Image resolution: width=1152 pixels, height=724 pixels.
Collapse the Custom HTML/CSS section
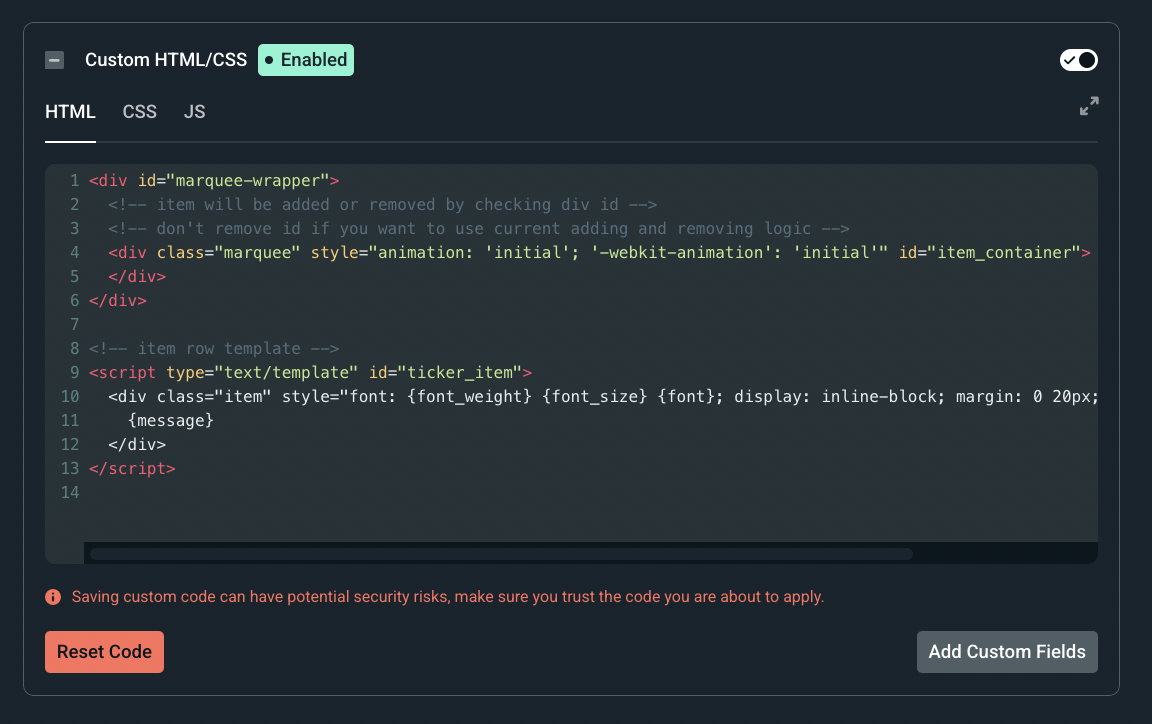pos(54,59)
